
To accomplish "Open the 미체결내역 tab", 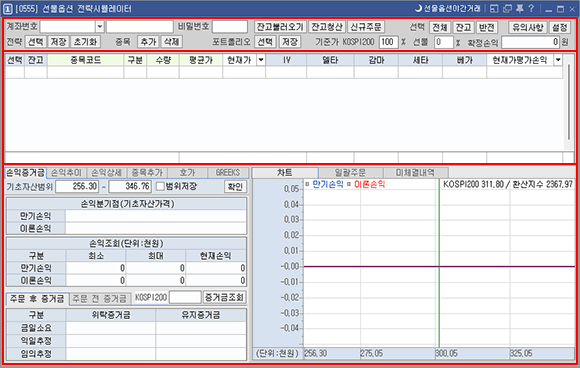I will click(415, 173).
